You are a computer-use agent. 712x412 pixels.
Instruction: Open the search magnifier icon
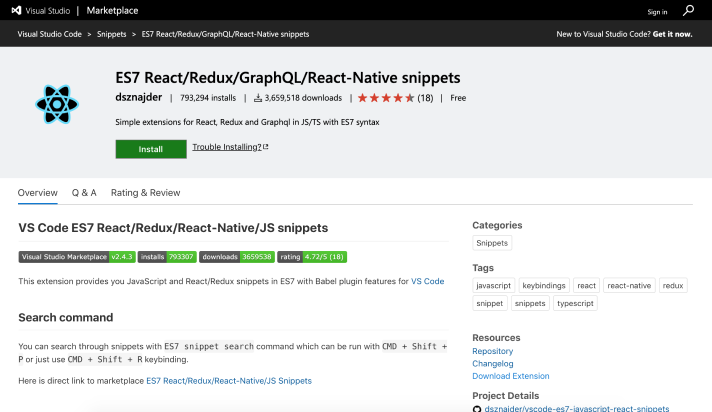pos(688,10)
